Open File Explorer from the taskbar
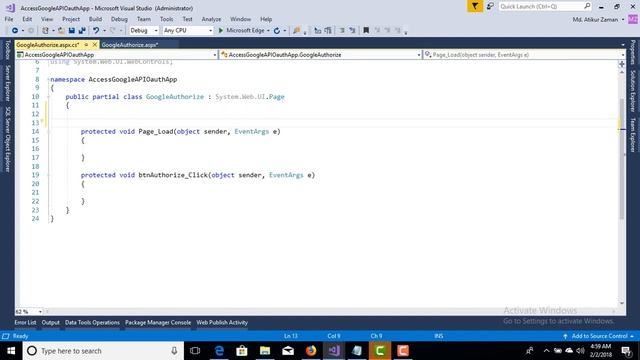 pos(265,351)
